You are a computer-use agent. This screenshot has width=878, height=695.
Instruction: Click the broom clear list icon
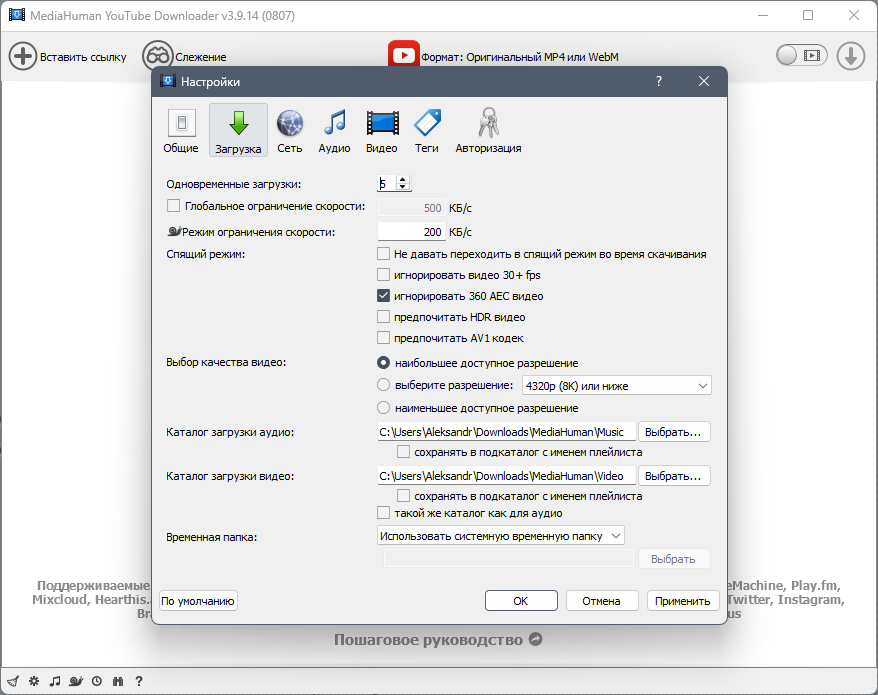tap(13, 681)
